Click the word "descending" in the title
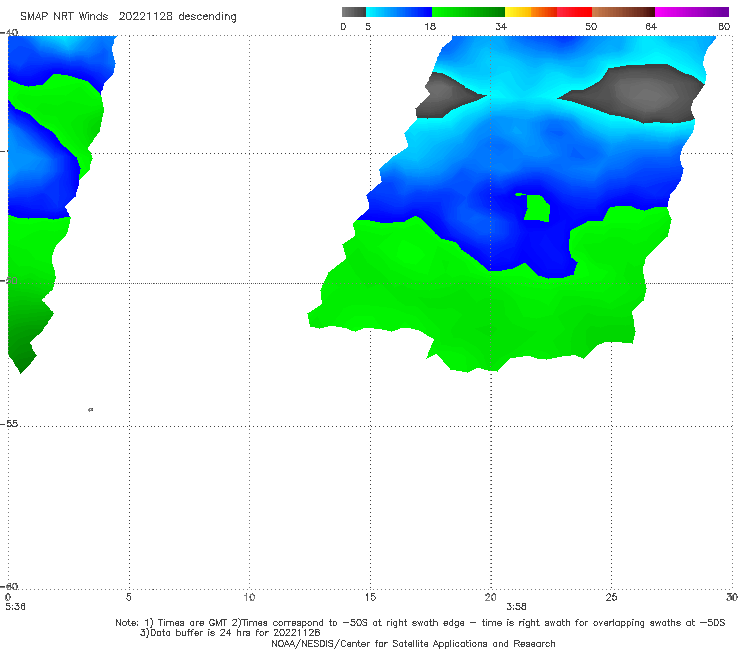 [207, 17]
